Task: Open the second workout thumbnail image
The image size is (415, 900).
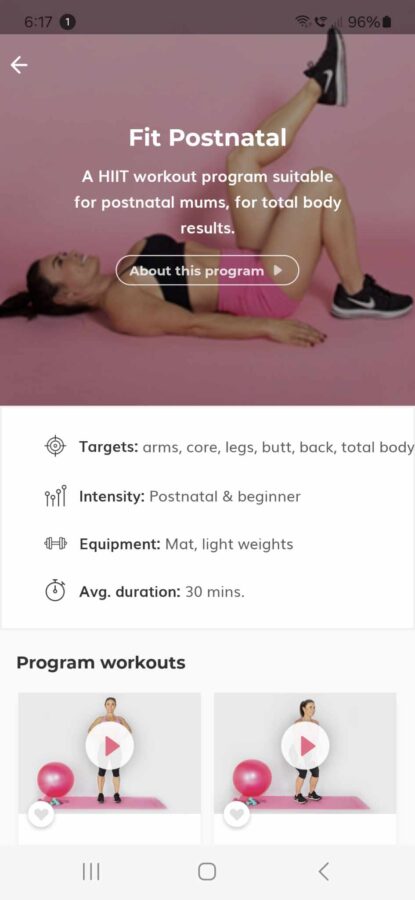Action: [x=305, y=753]
